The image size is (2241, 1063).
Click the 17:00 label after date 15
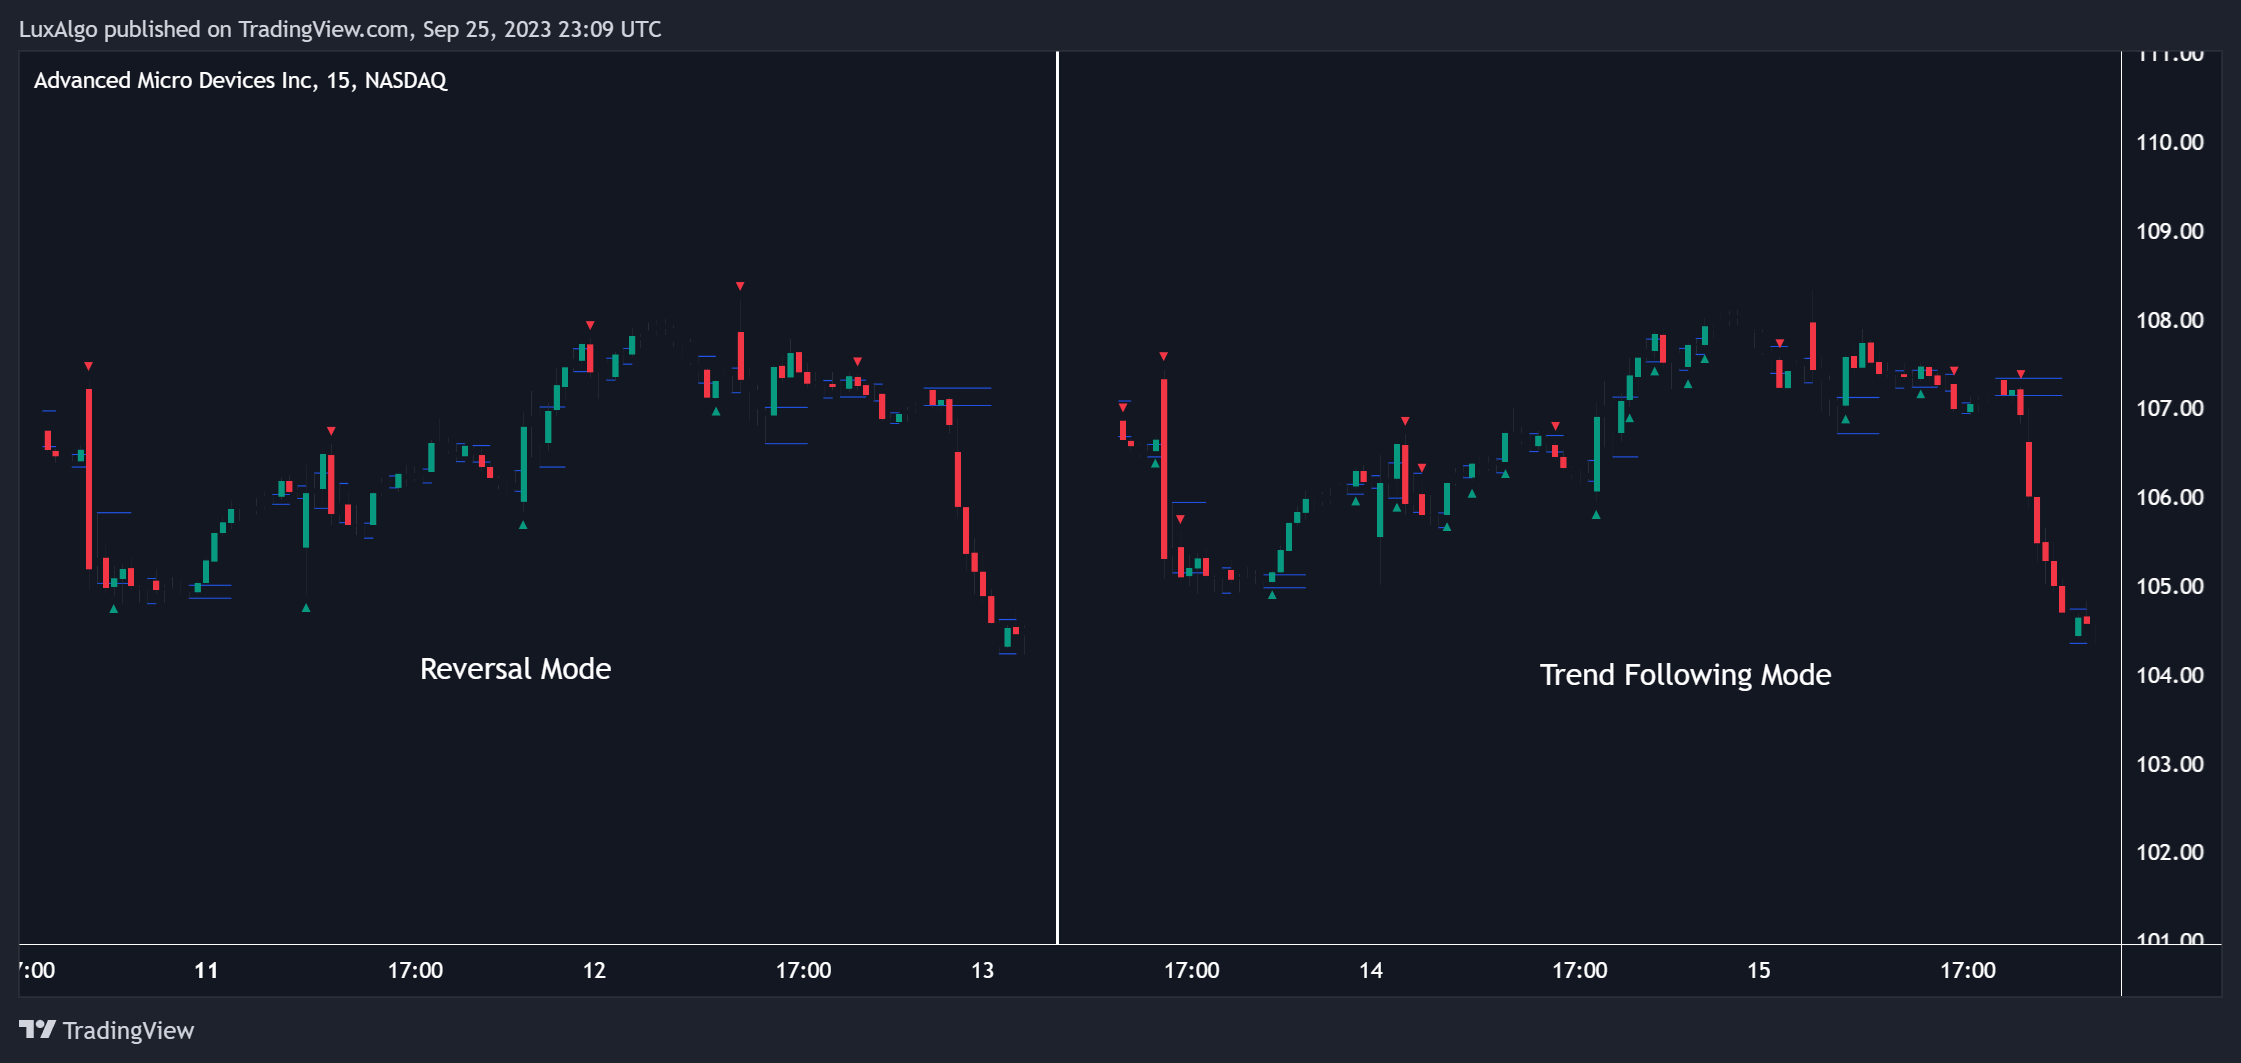(x=1967, y=970)
